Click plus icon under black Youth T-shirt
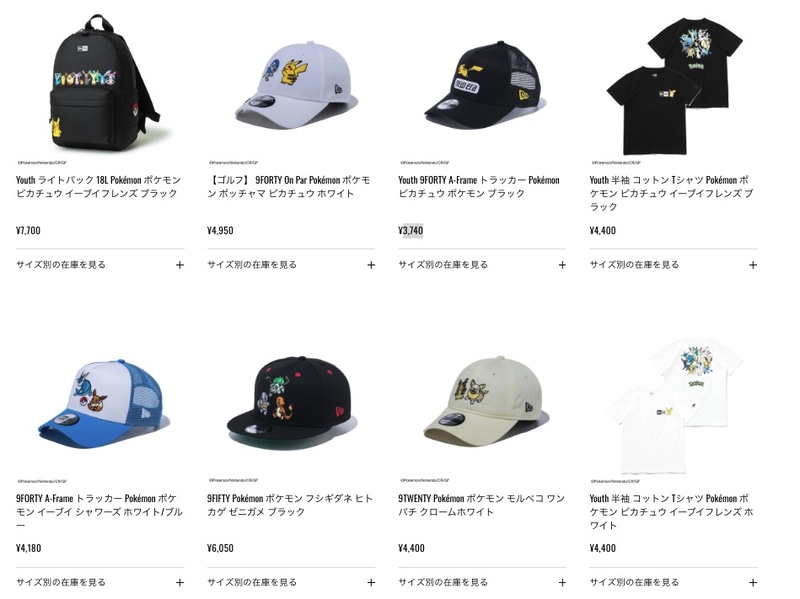 pos(753,265)
